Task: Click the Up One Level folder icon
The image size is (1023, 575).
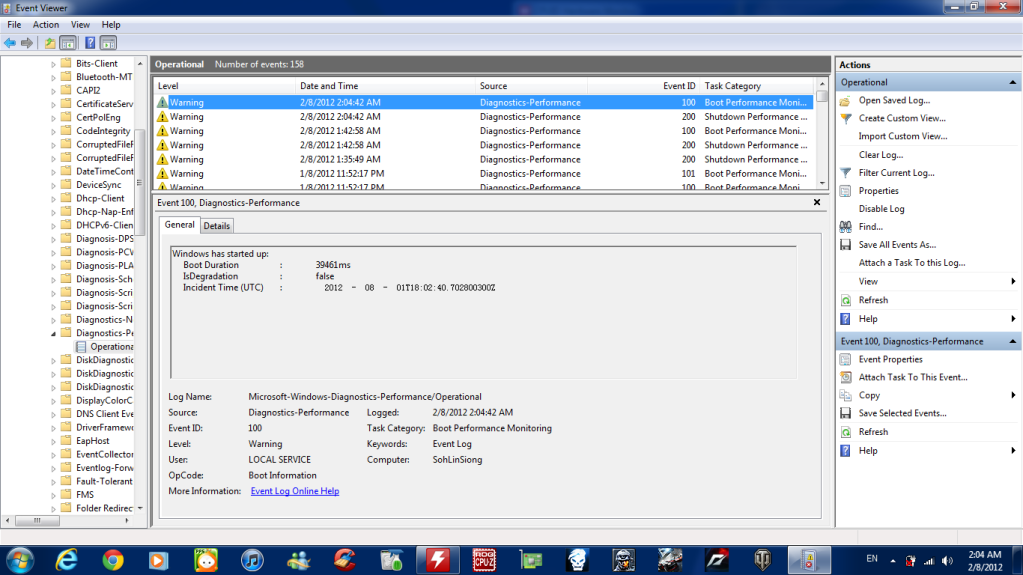Action: point(50,43)
